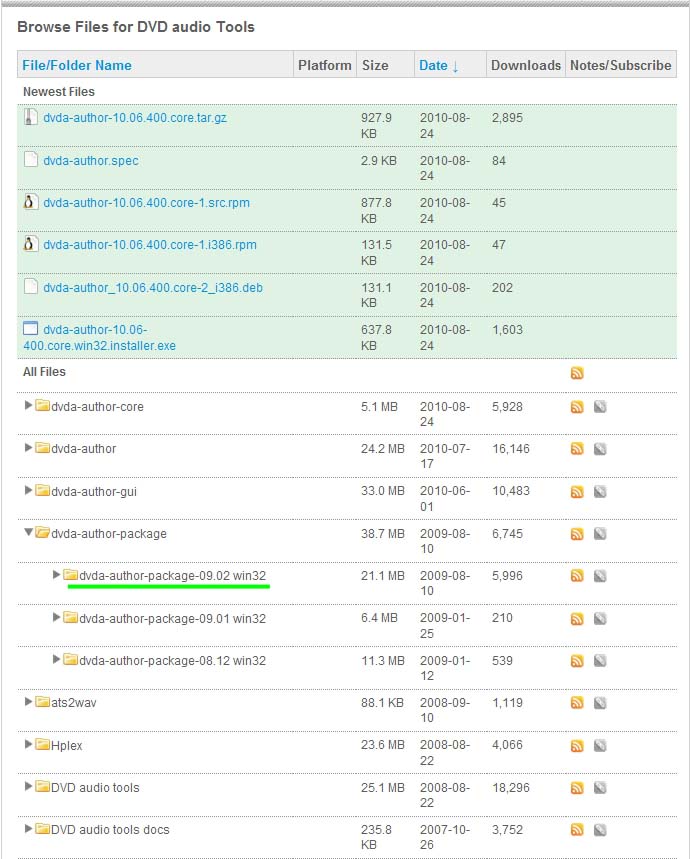This screenshot has height=859, width=690.
Task: Click the All Files section label
Action: click(x=44, y=372)
